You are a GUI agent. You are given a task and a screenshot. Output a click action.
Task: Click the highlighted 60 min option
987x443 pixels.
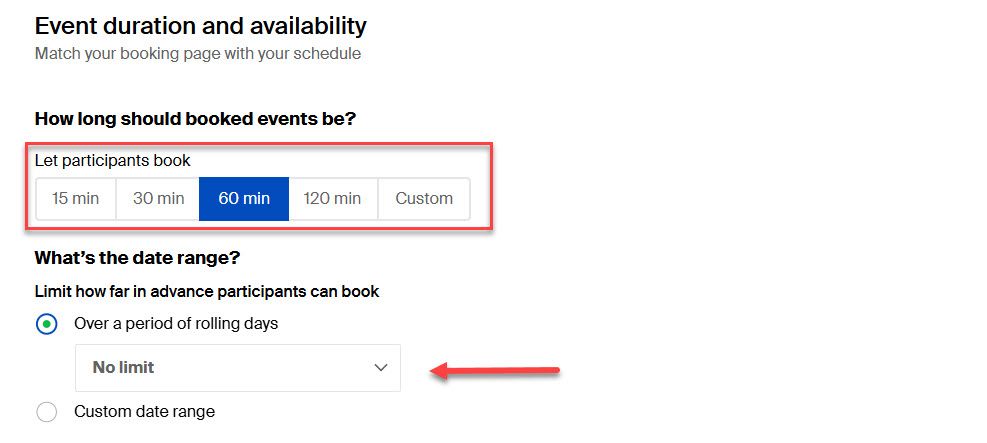click(244, 198)
